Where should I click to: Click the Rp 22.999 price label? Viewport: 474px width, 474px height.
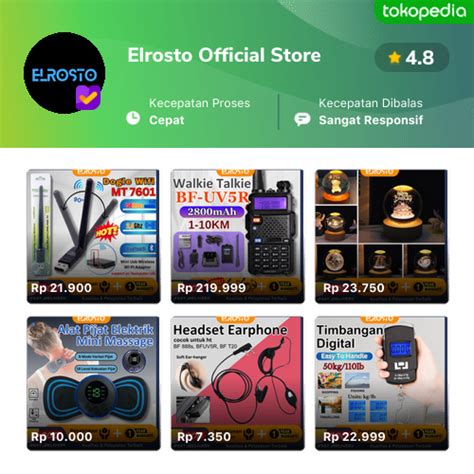point(354,437)
